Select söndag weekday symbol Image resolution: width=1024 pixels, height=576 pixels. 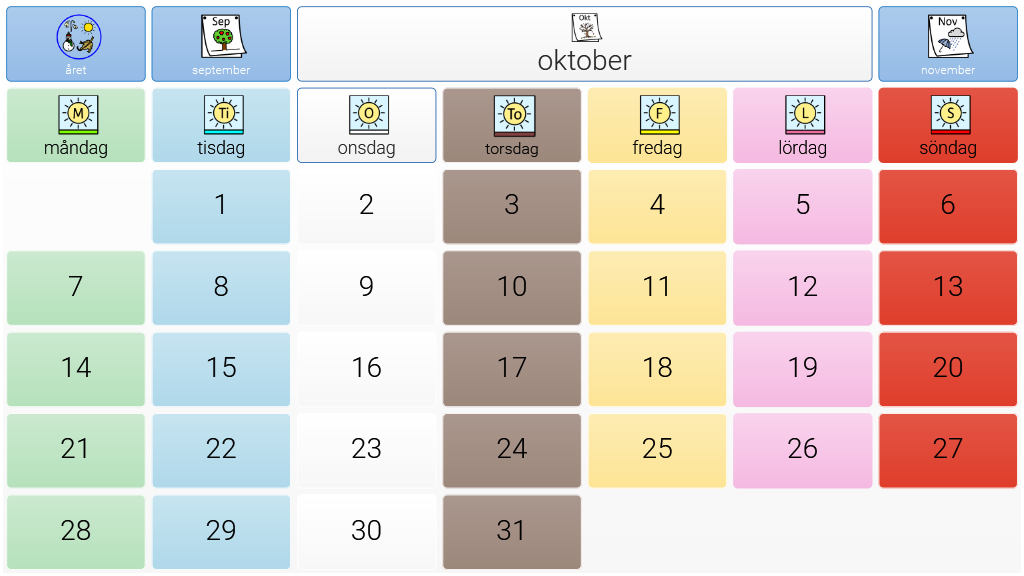tap(948, 125)
